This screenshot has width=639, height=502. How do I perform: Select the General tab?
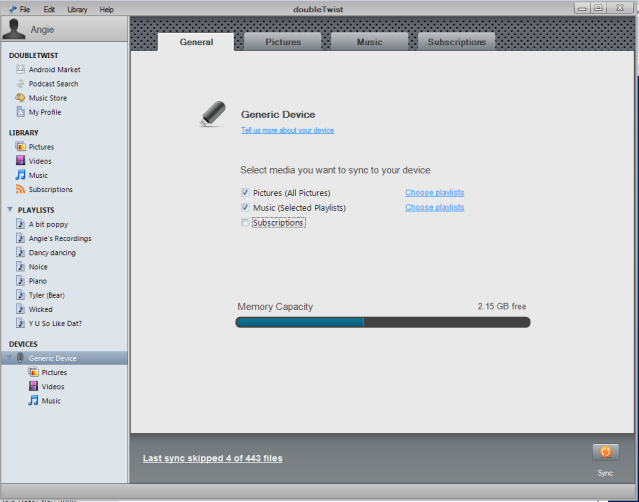click(196, 42)
